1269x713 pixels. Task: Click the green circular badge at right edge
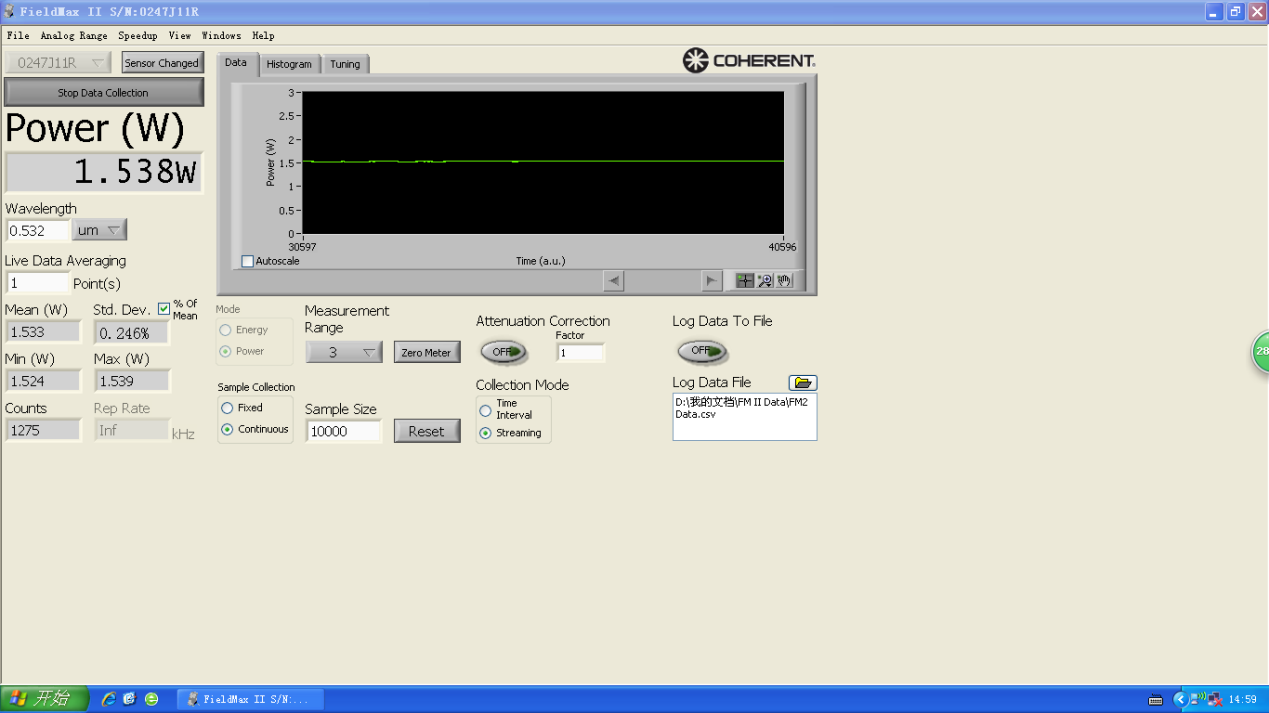coord(1261,352)
